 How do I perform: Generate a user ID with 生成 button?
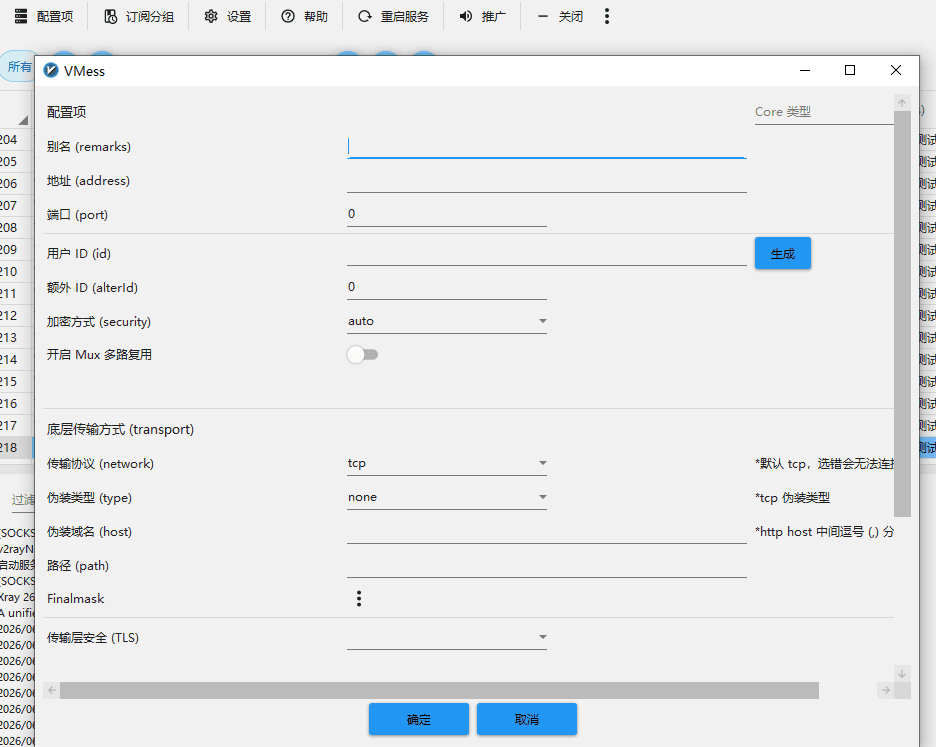(x=783, y=253)
